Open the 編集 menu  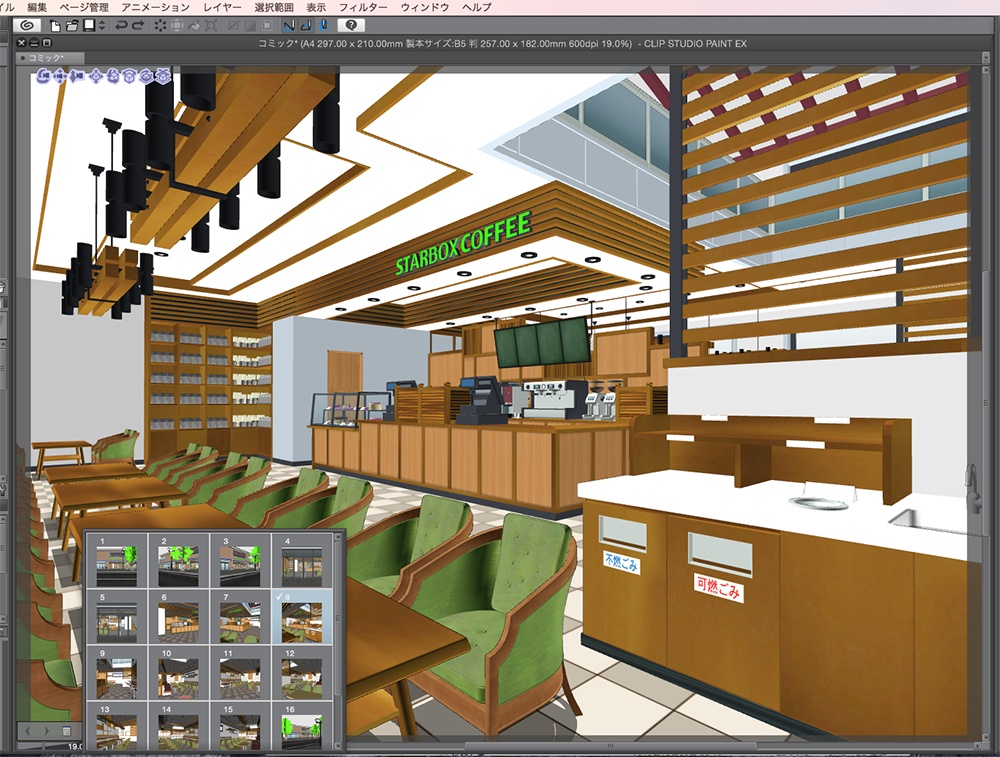tap(37, 7)
